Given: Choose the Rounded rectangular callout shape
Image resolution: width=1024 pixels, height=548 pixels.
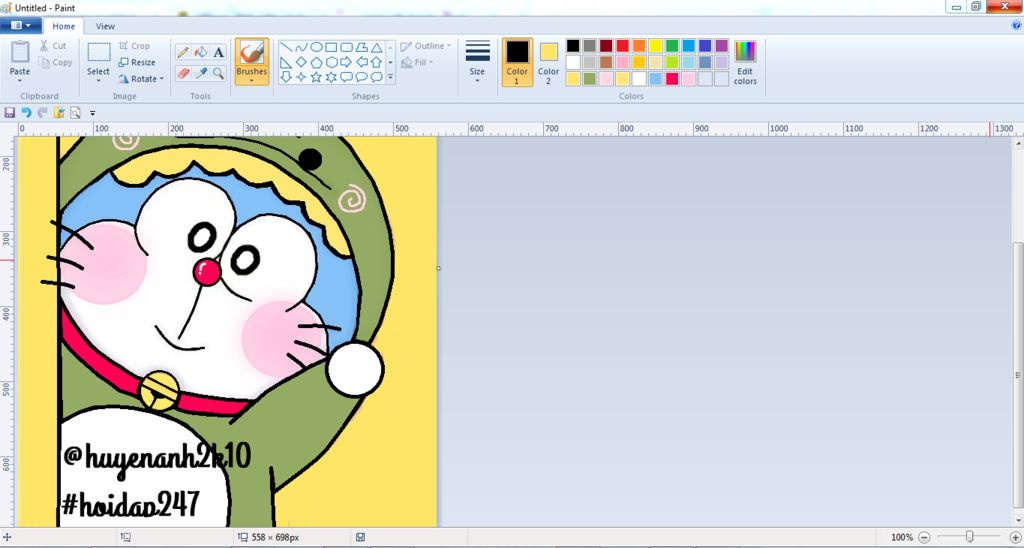Looking at the screenshot, I should (x=346, y=77).
